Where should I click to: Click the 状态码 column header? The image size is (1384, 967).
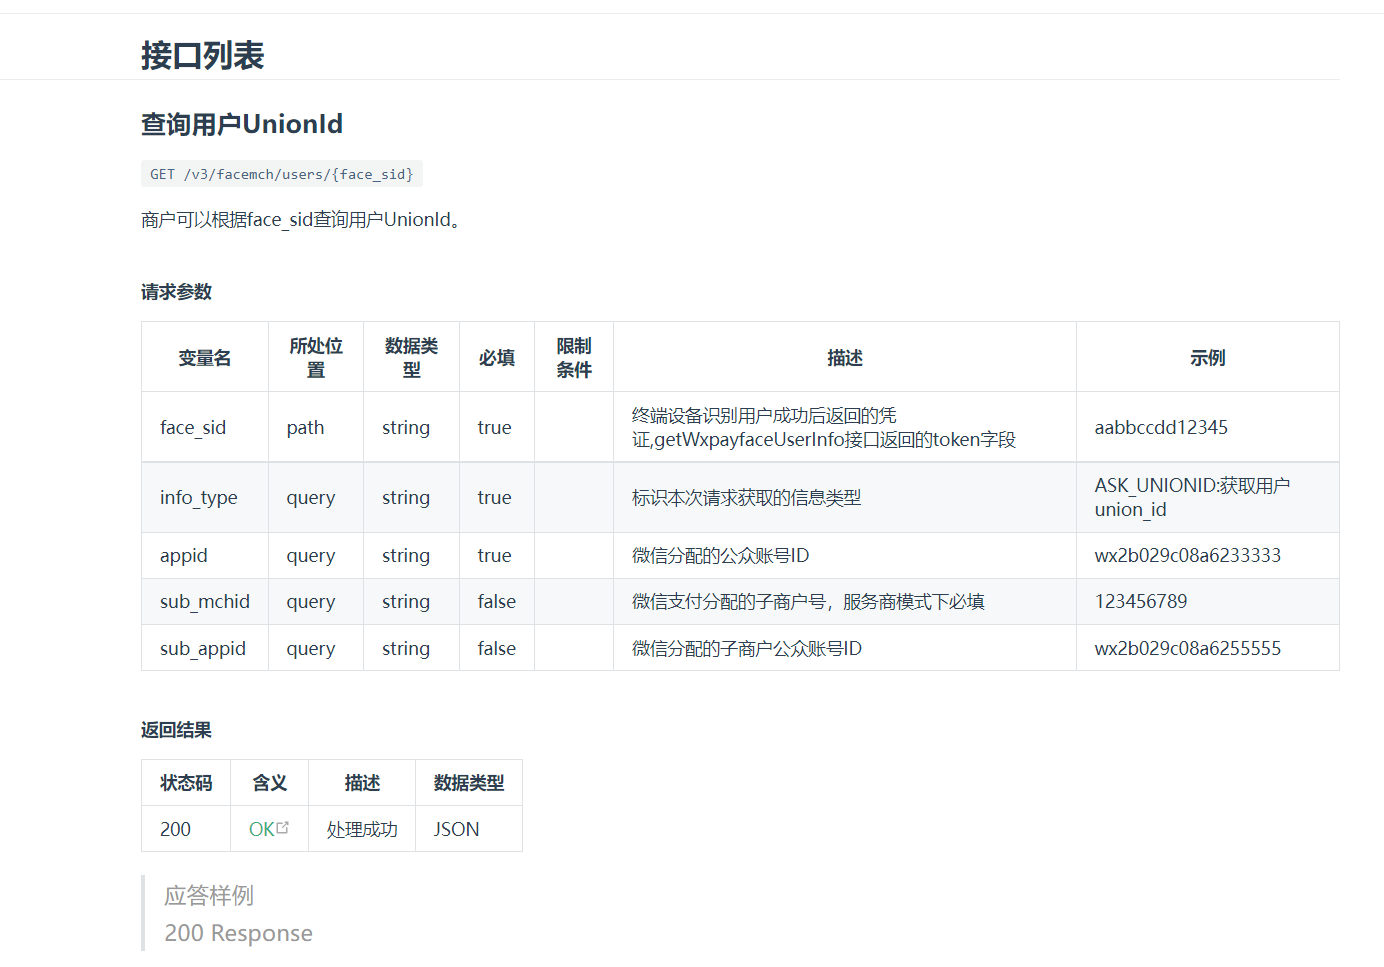[186, 783]
